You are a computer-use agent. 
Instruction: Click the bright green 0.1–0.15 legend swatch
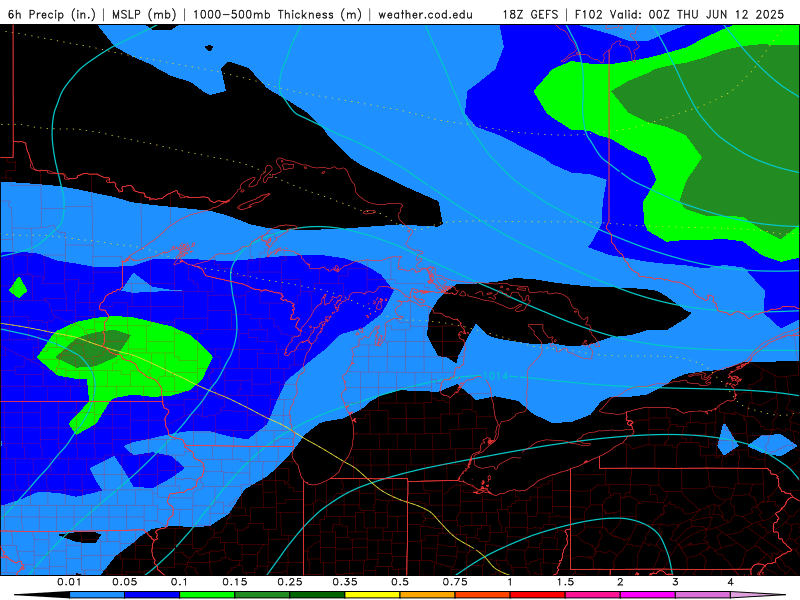(x=207, y=595)
